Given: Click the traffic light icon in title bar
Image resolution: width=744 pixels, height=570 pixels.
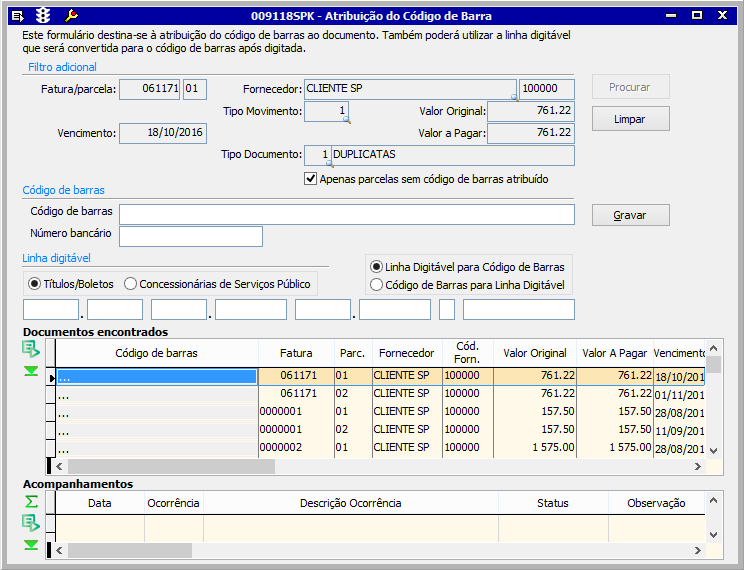Looking at the screenshot, I should click(42, 15).
